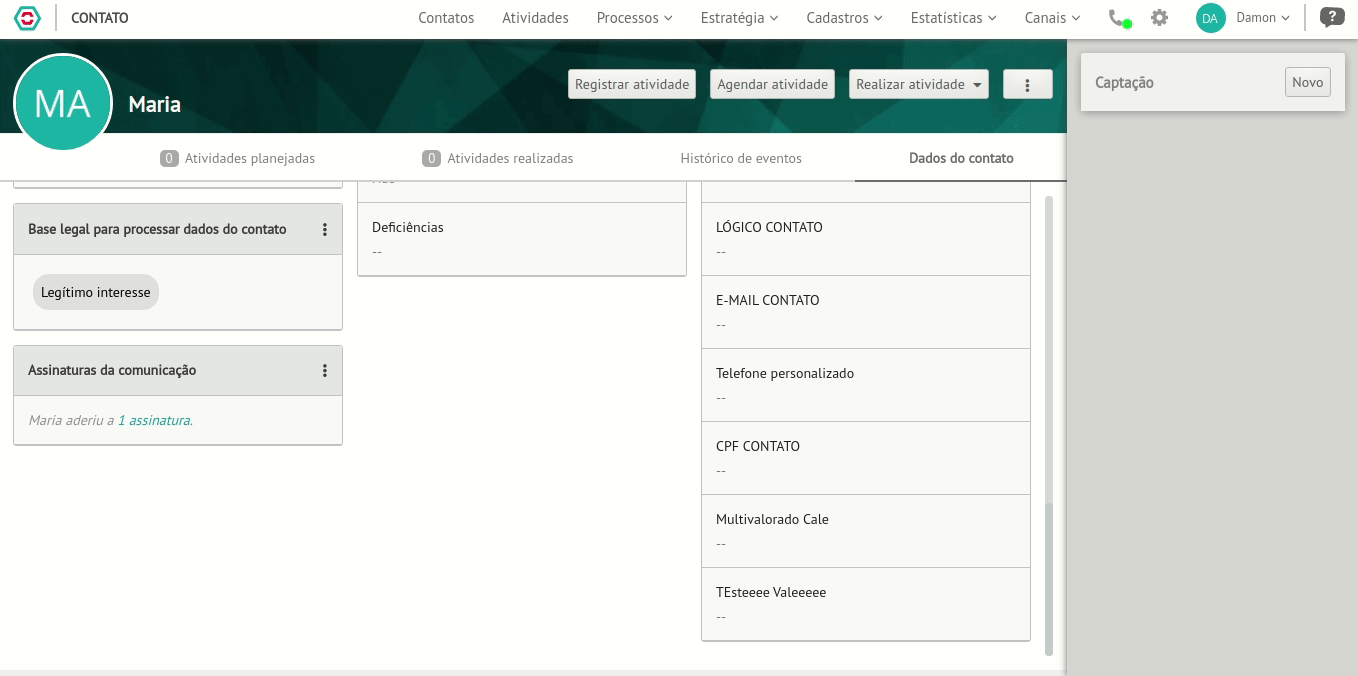Open Assinaturas da comunicação options menu
This screenshot has height=676, width=1358.
coord(324,371)
